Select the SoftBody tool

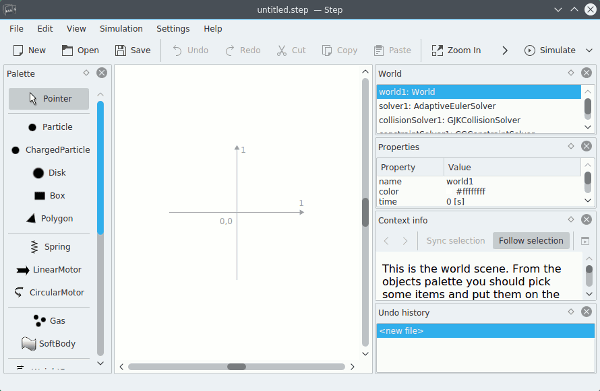coord(49,344)
